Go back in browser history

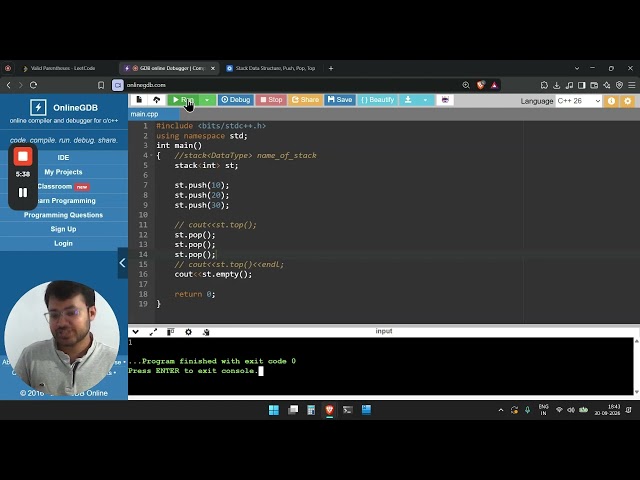click(x=9, y=85)
